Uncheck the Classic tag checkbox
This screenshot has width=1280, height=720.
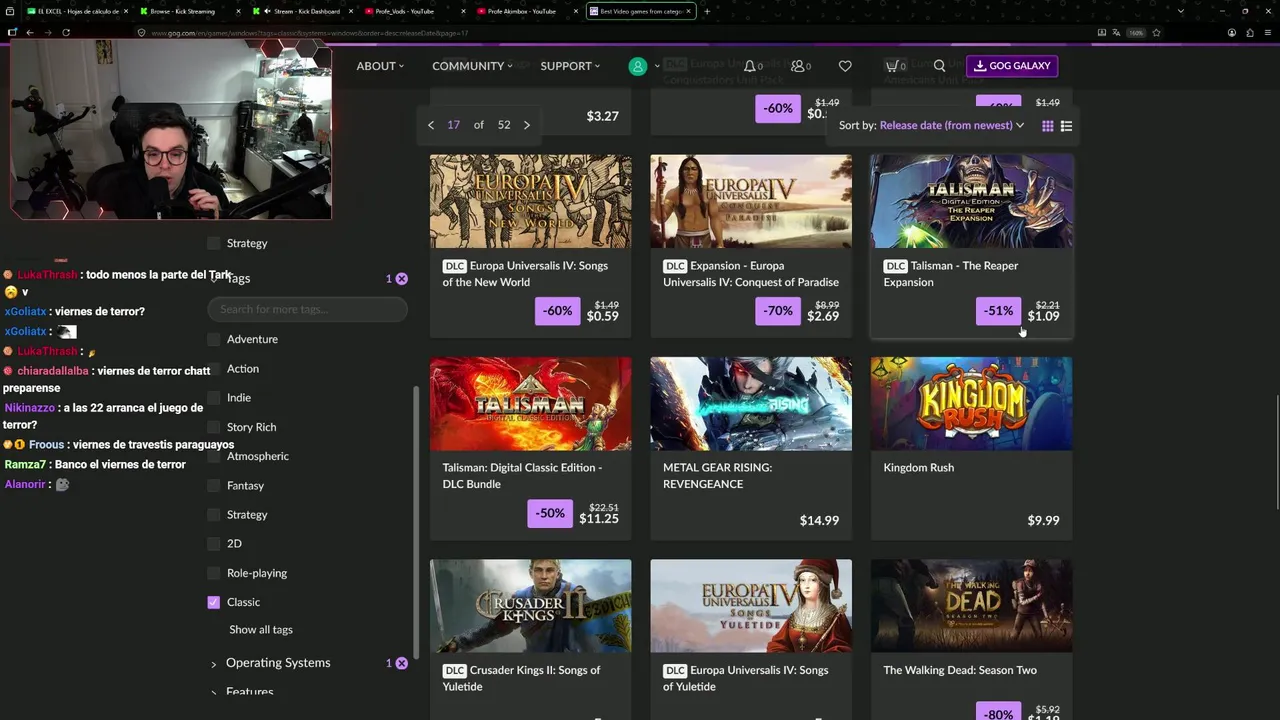(213, 602)
